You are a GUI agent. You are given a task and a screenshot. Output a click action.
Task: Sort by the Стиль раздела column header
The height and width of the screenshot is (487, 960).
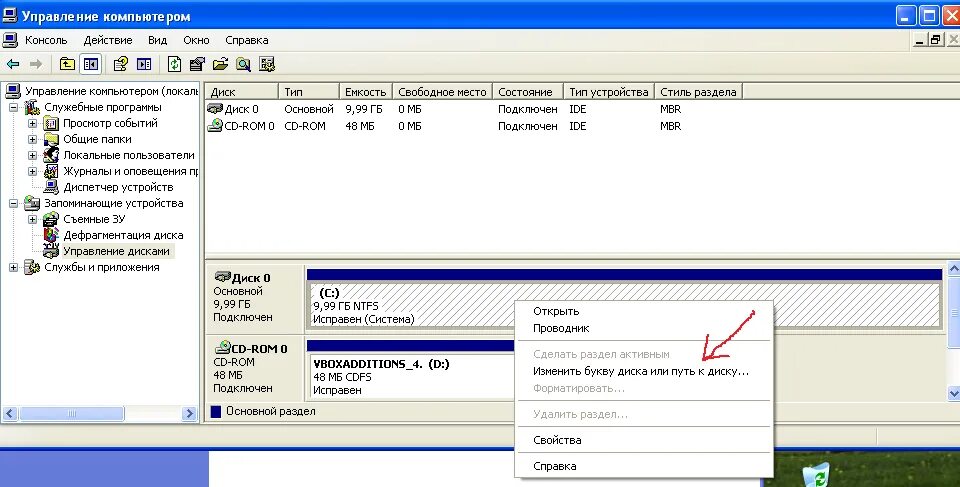coord(699,92)
